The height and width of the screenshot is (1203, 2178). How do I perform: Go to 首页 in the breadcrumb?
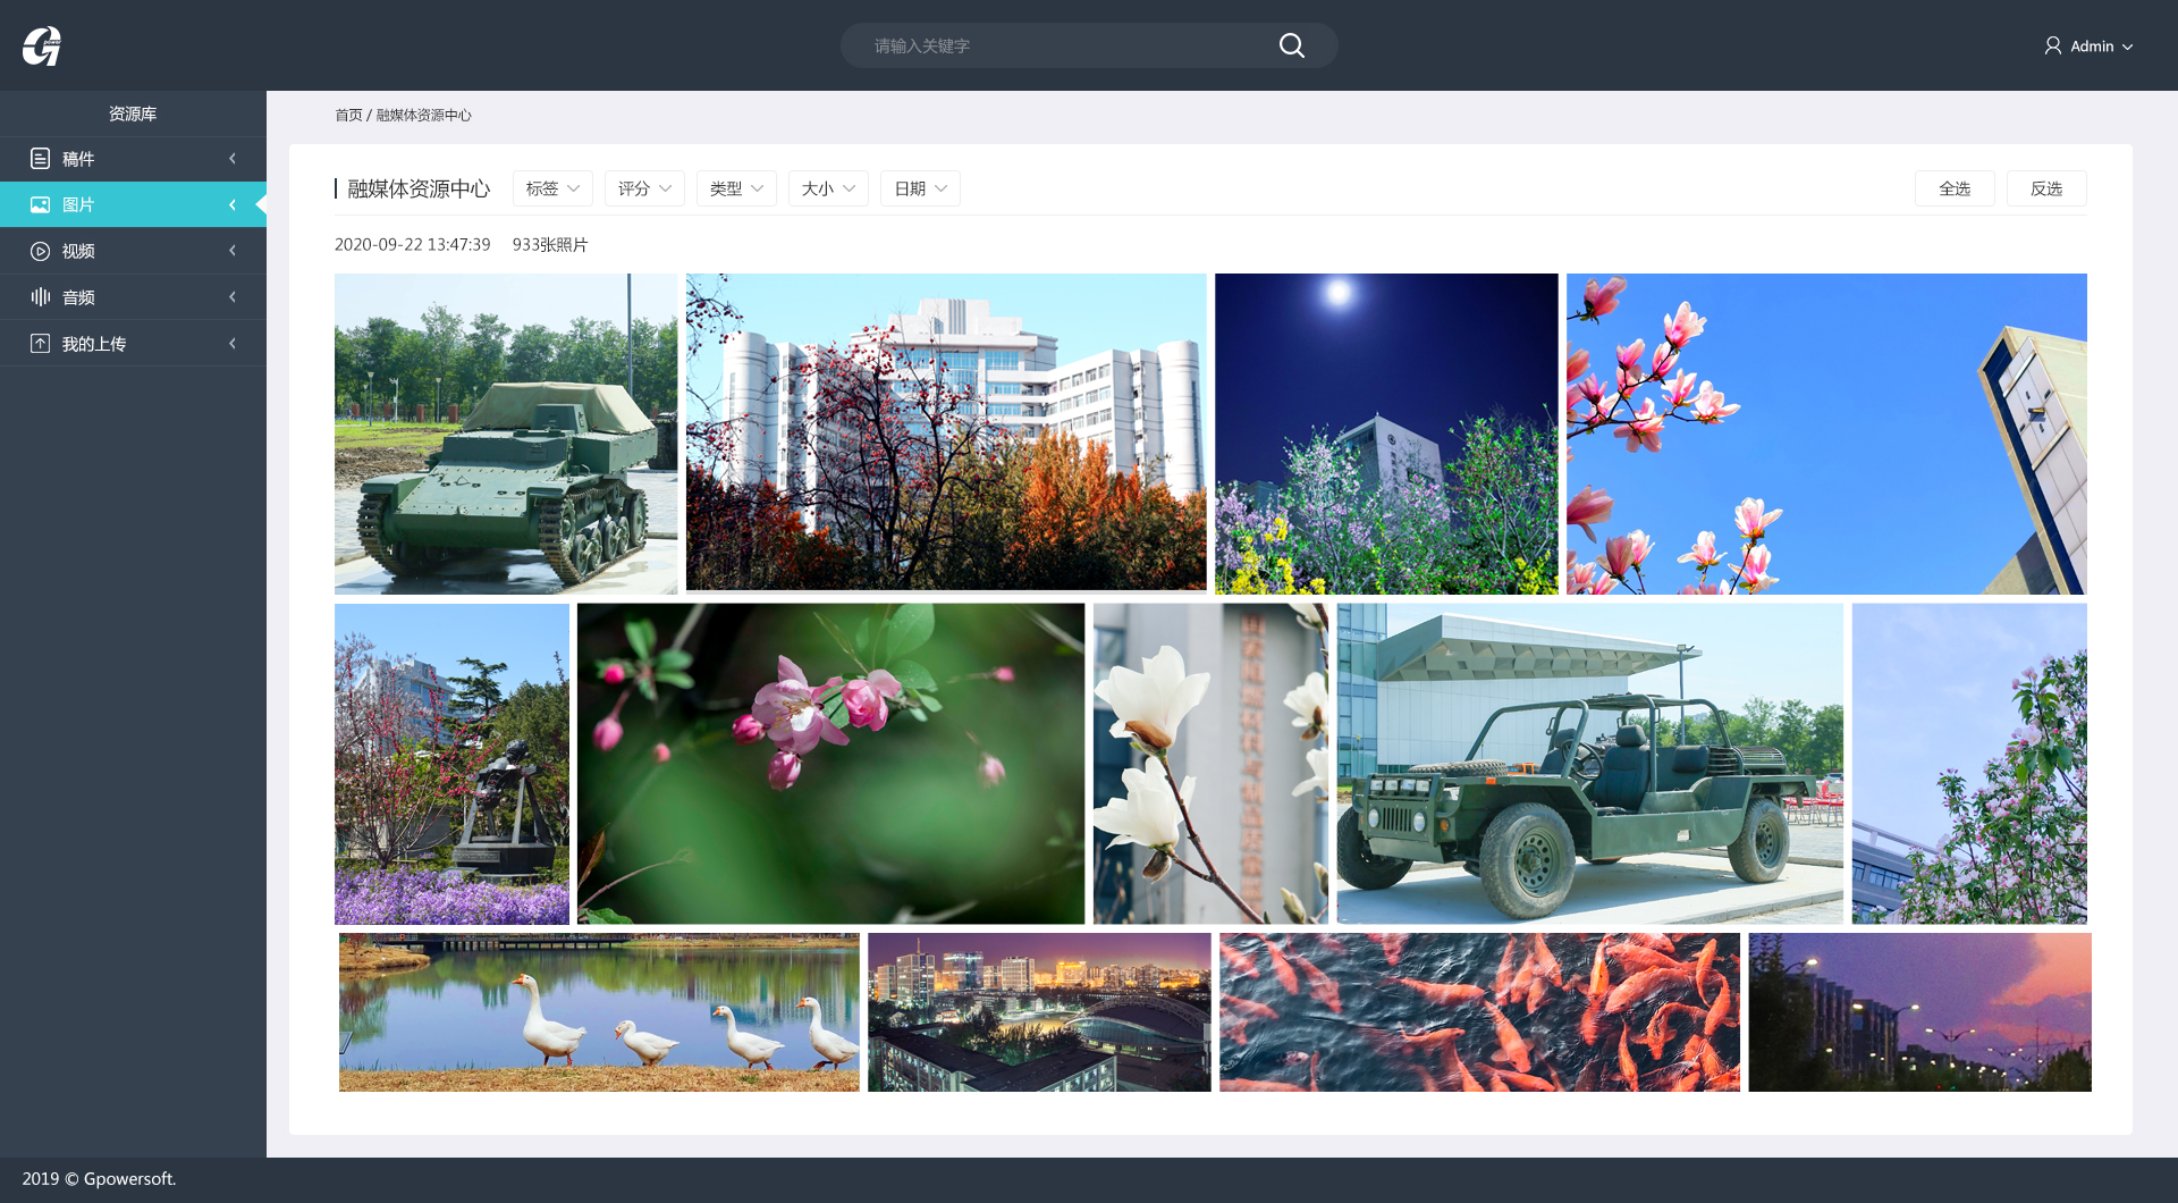click(348, 115)
